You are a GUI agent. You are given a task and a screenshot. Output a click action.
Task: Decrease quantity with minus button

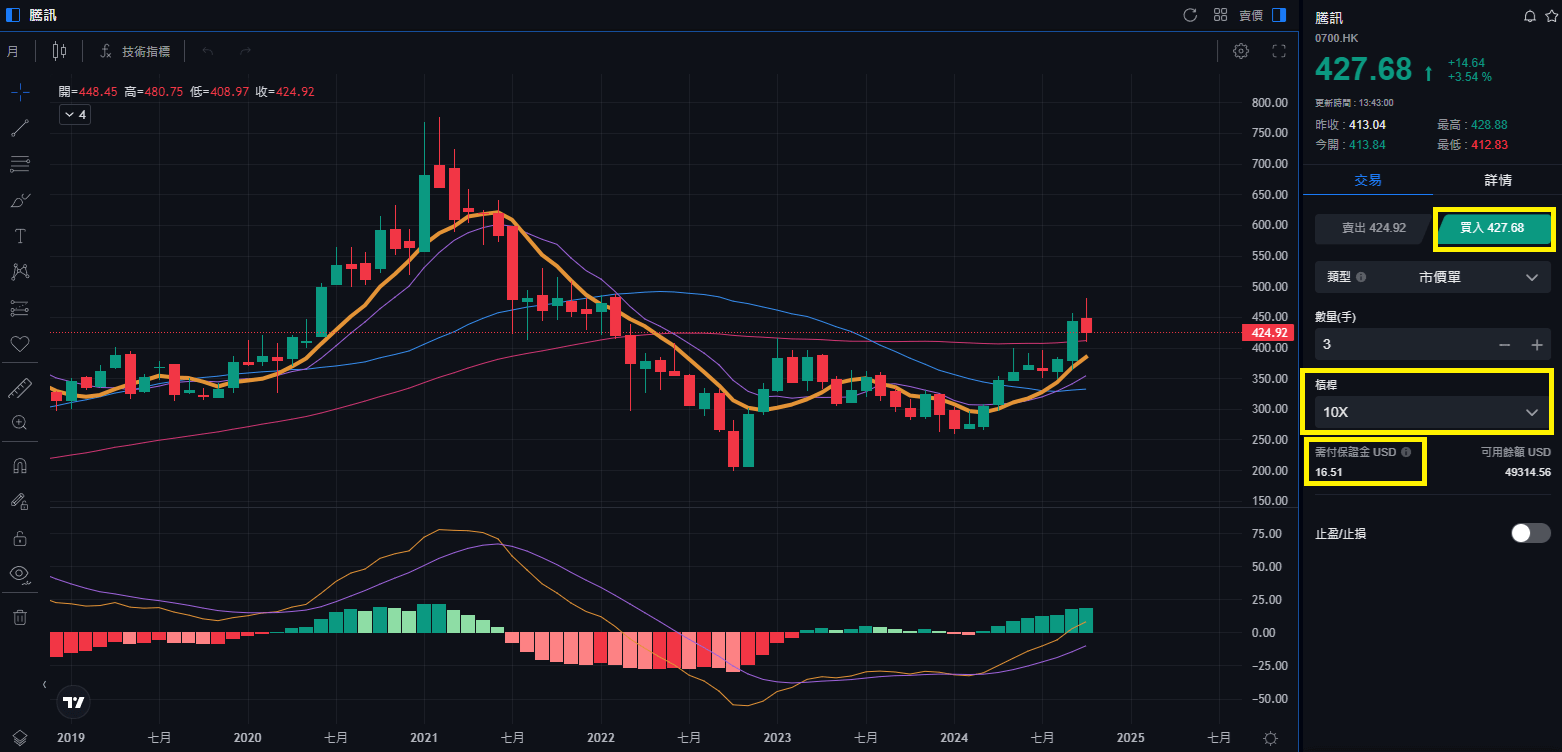[1504, 344]
